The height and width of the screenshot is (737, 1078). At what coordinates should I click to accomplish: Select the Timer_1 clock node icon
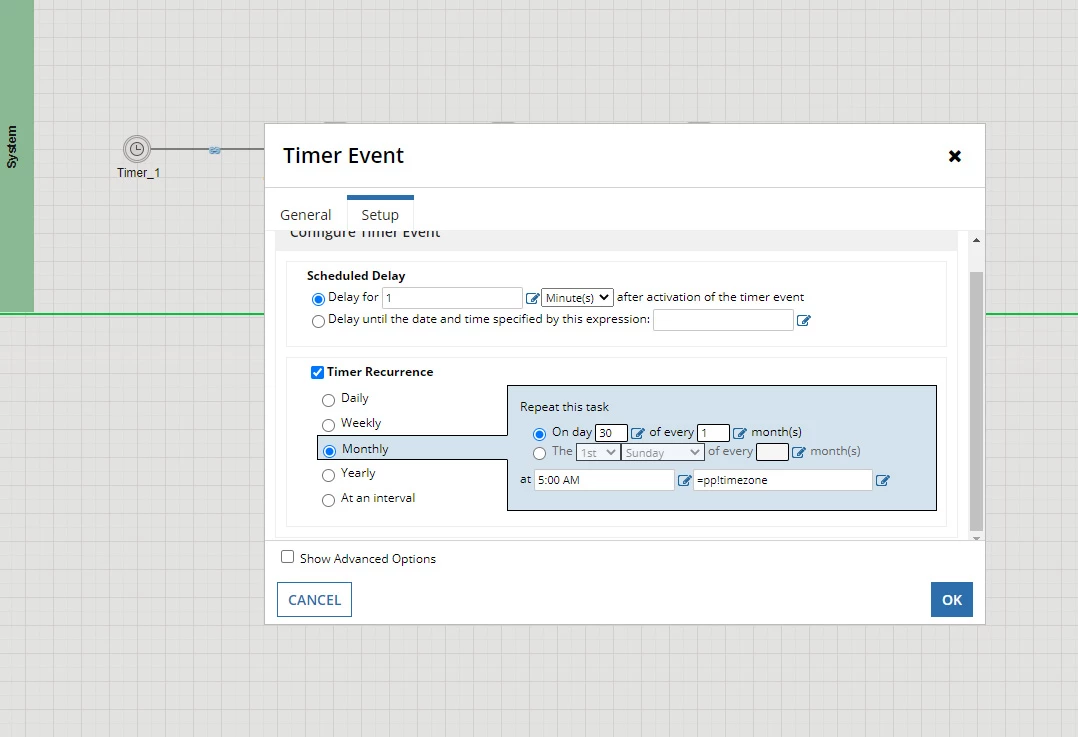tap(137, 148)
